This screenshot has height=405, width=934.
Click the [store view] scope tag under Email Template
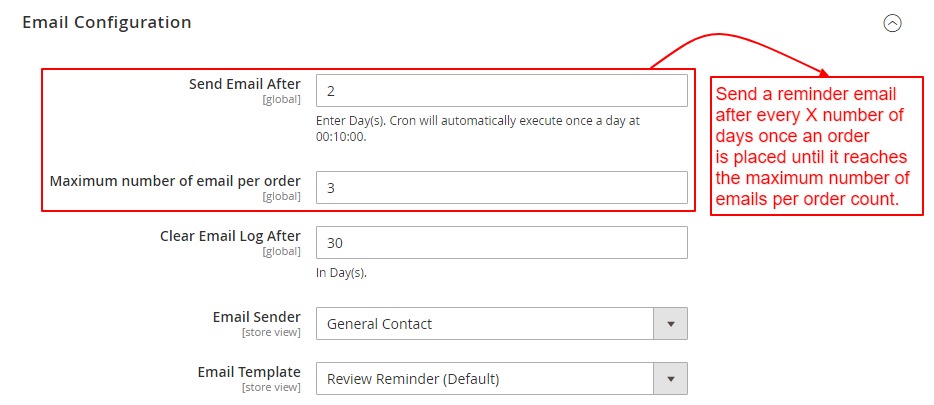[270, 387]
